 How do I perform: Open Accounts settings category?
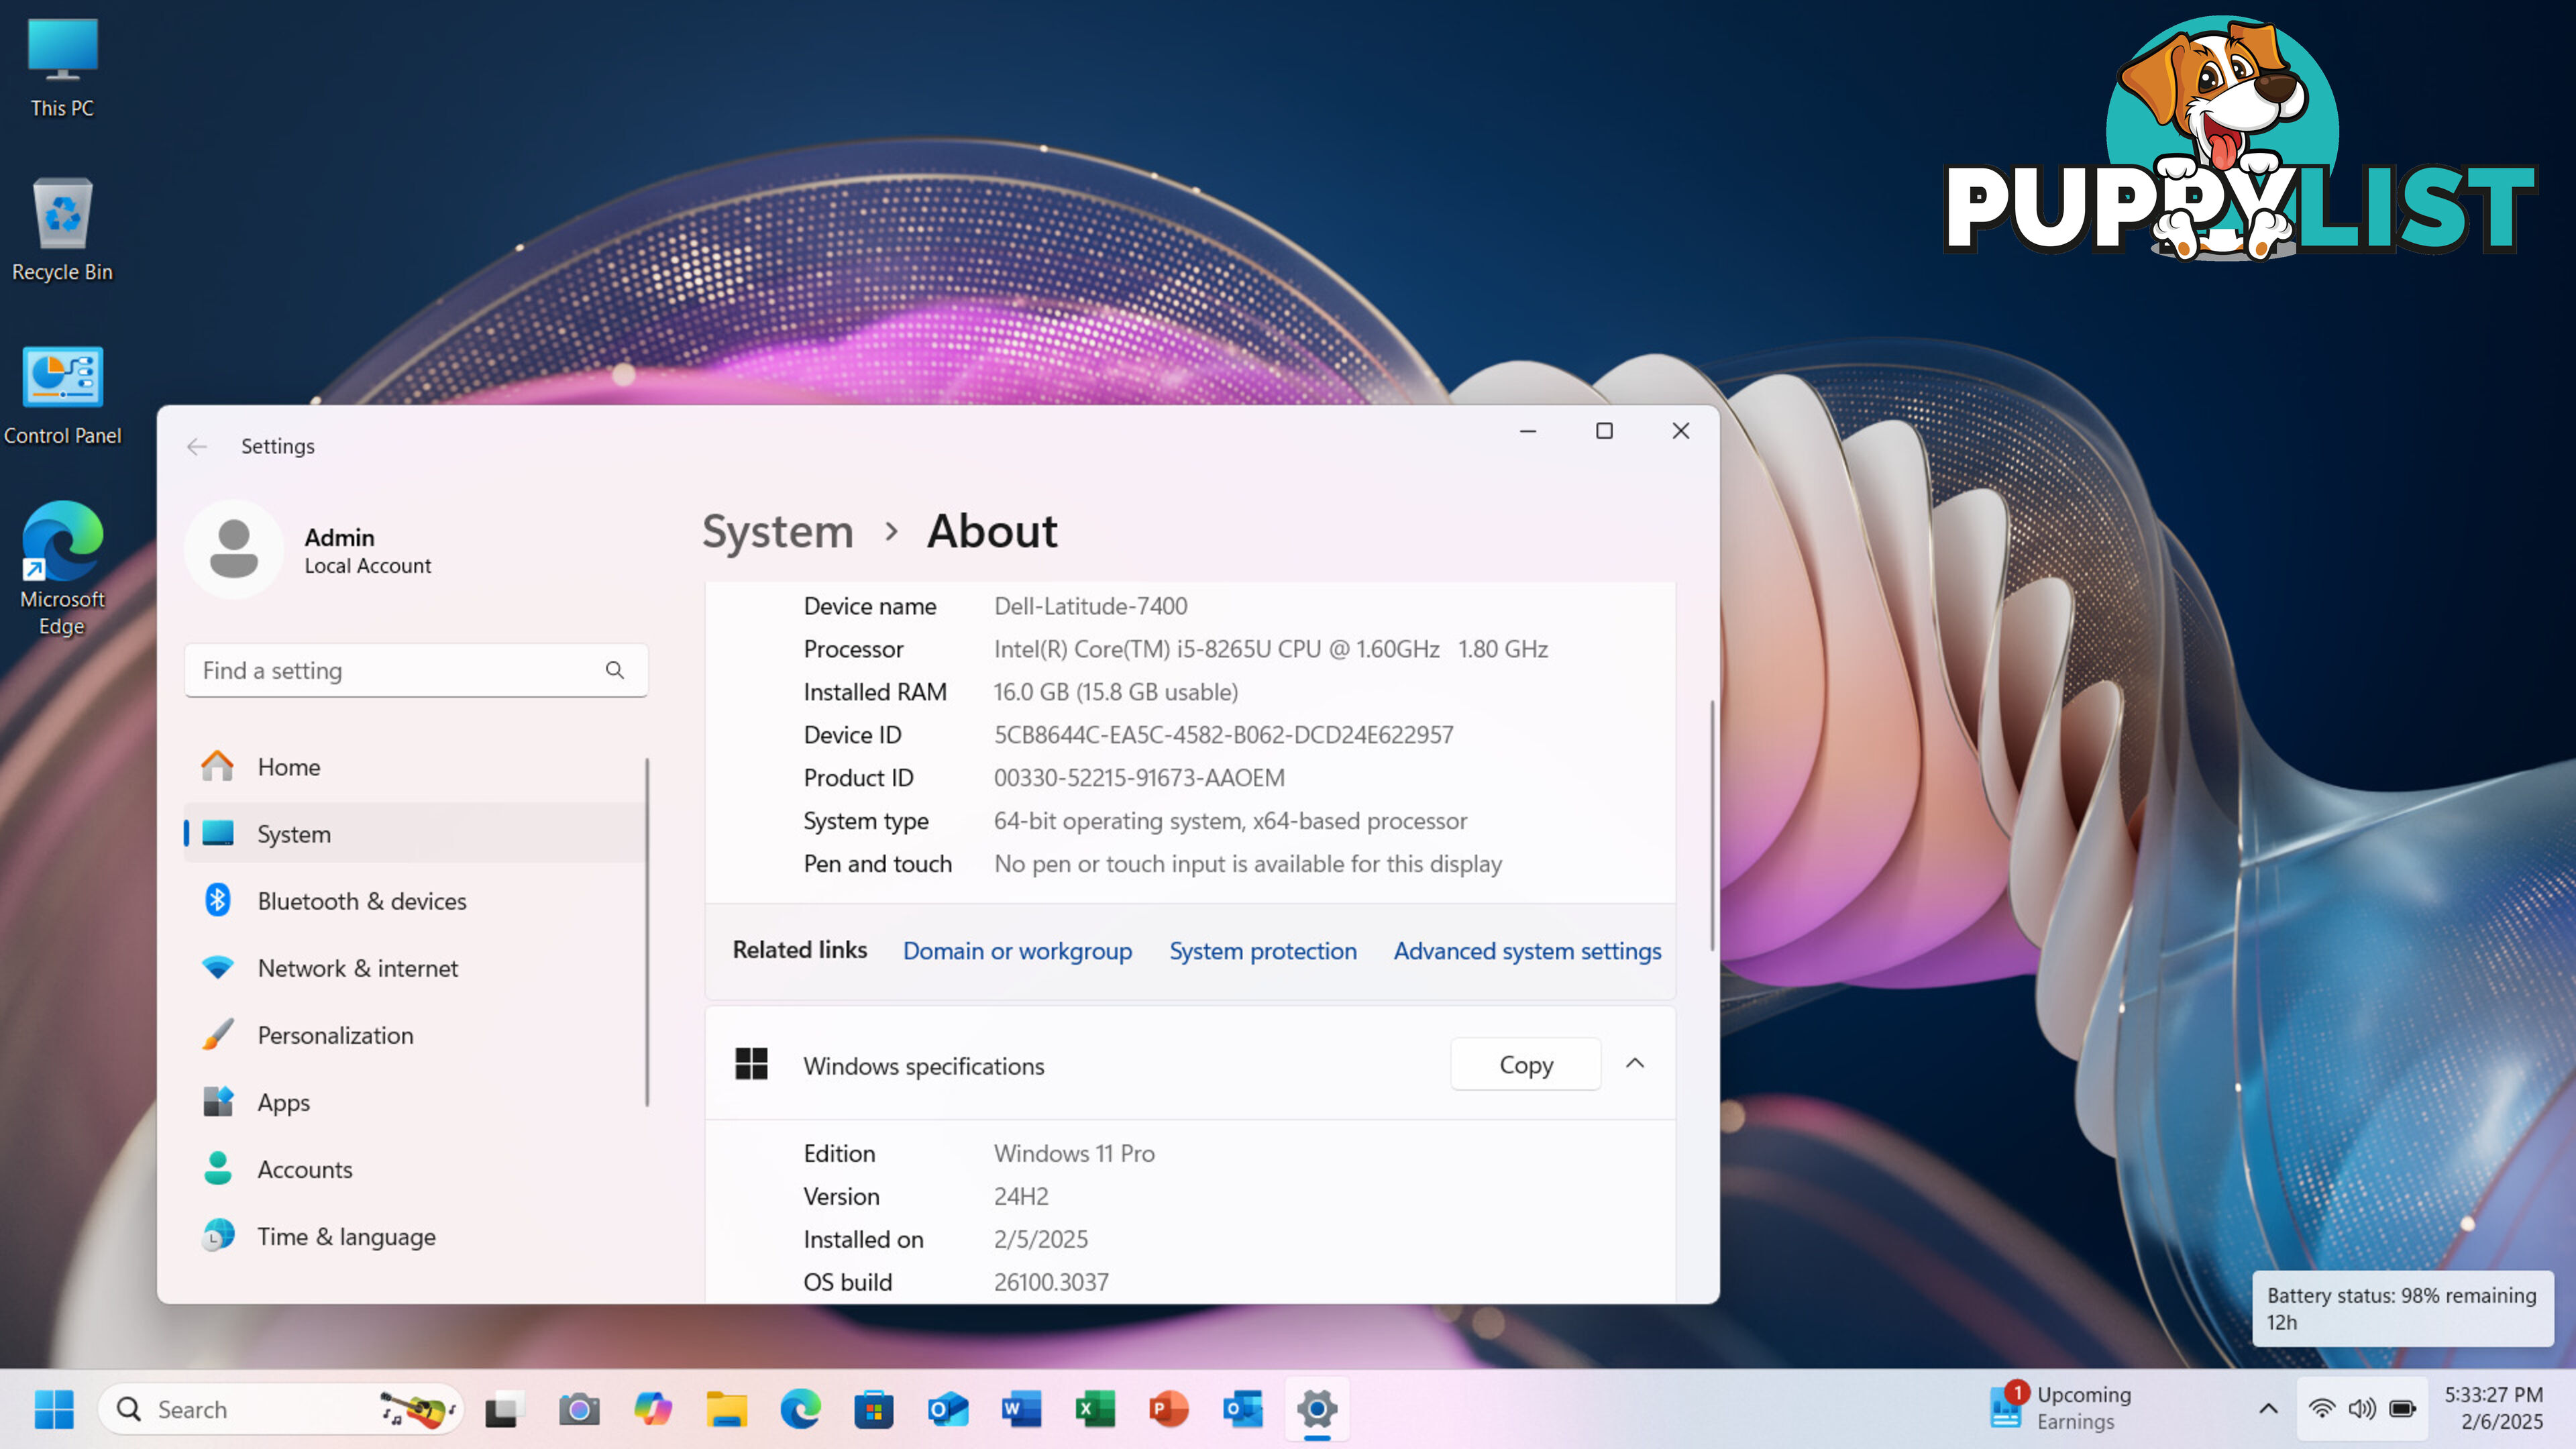tap(415, 1169)
